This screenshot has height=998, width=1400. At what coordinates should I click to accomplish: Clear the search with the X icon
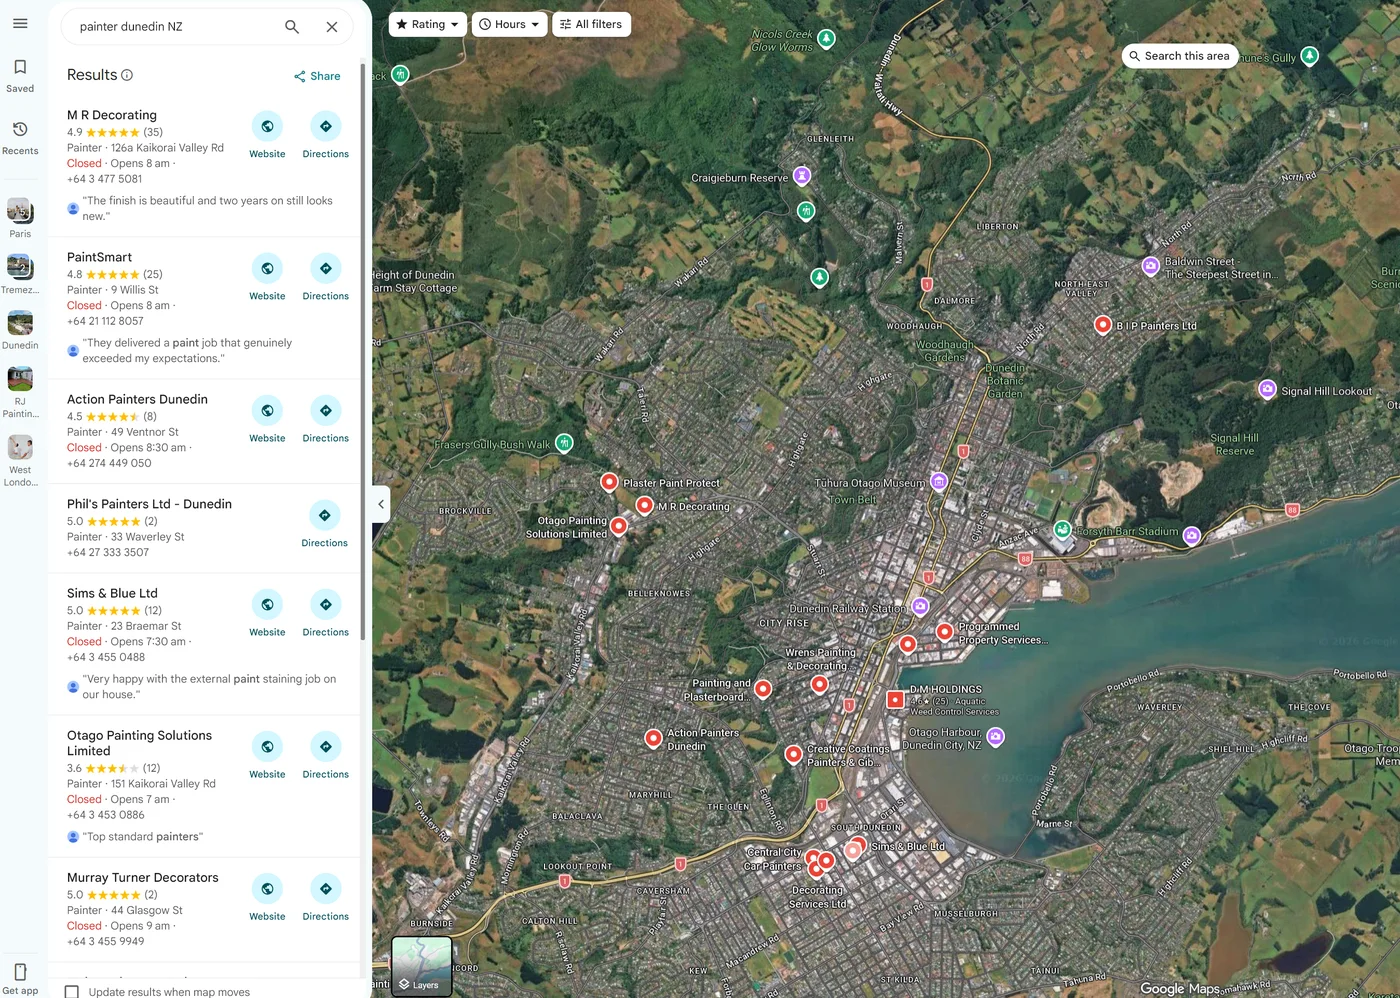click(332, 27)
